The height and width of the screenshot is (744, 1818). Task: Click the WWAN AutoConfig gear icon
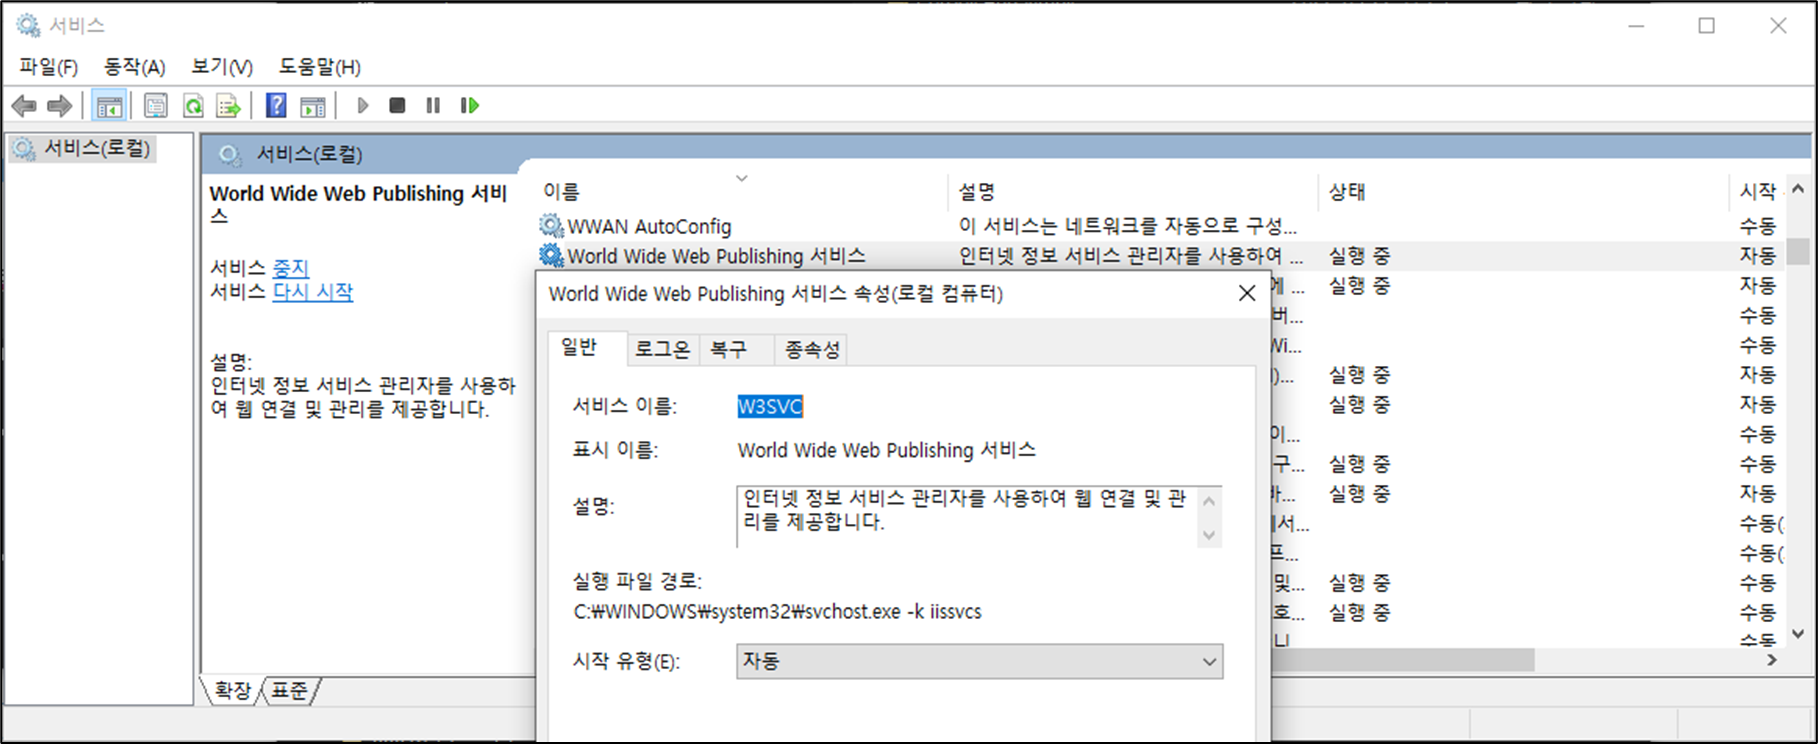coord(551,226)
